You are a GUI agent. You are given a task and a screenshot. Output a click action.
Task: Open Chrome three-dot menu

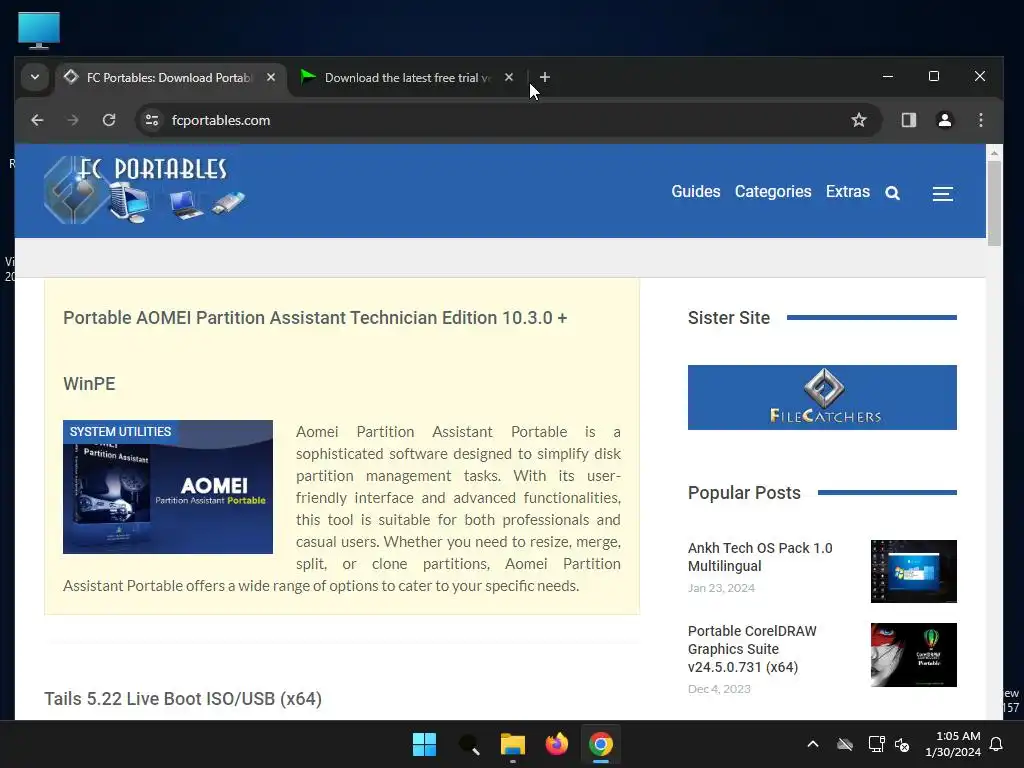tap(980, 120)
